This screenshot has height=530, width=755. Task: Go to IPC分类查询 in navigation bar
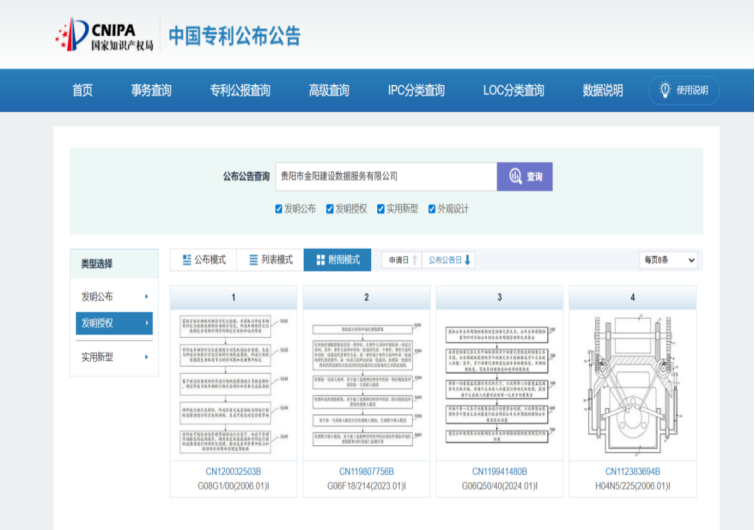[416, 90]
